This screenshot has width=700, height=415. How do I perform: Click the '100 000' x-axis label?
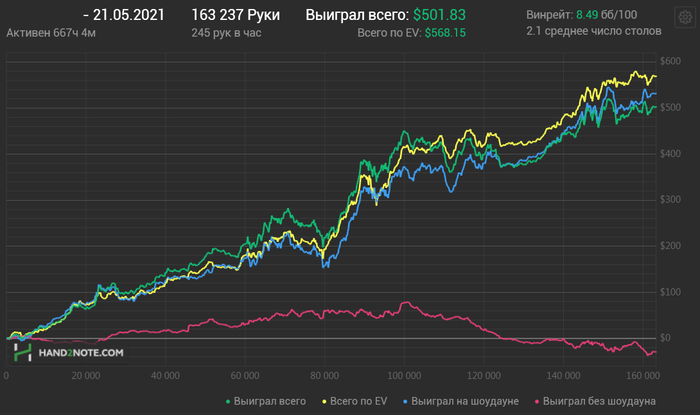point(404,376)
